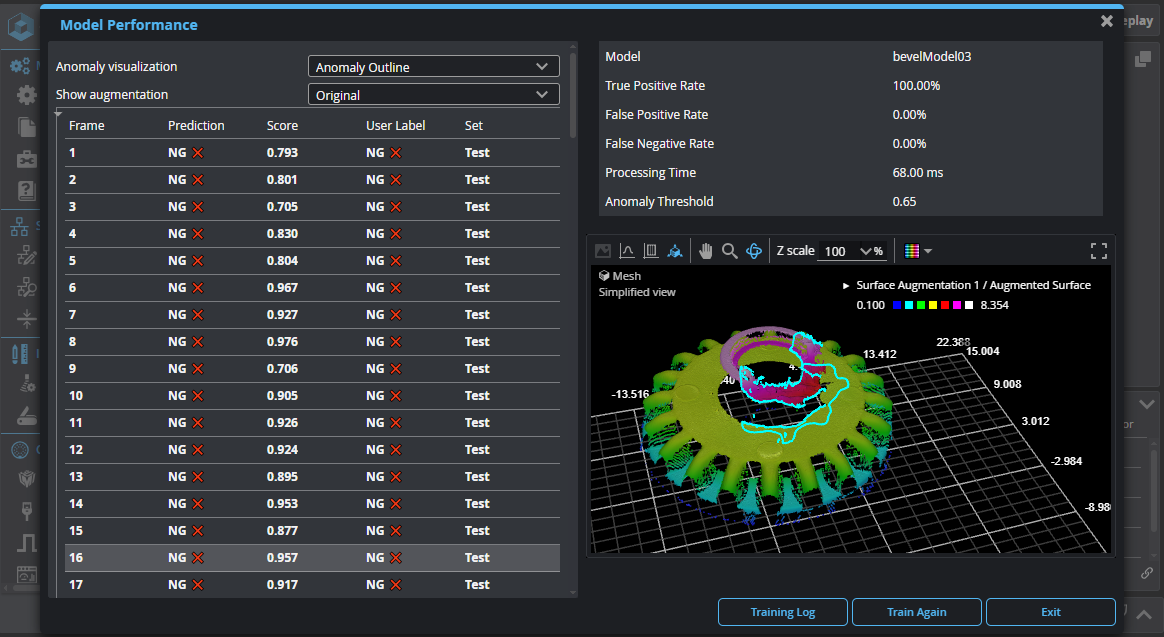Select frame 8 row in table

[312, 342]
